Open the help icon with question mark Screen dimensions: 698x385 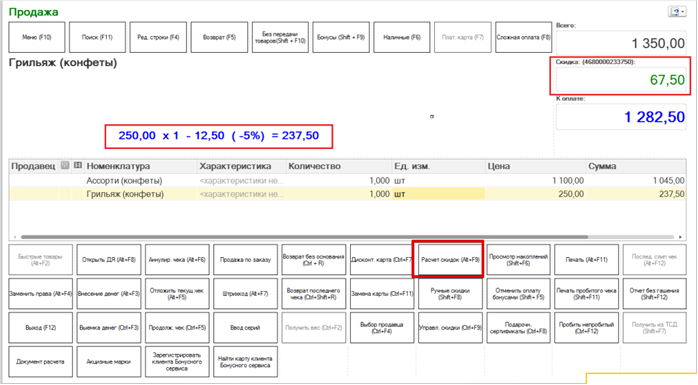point(677,12)
